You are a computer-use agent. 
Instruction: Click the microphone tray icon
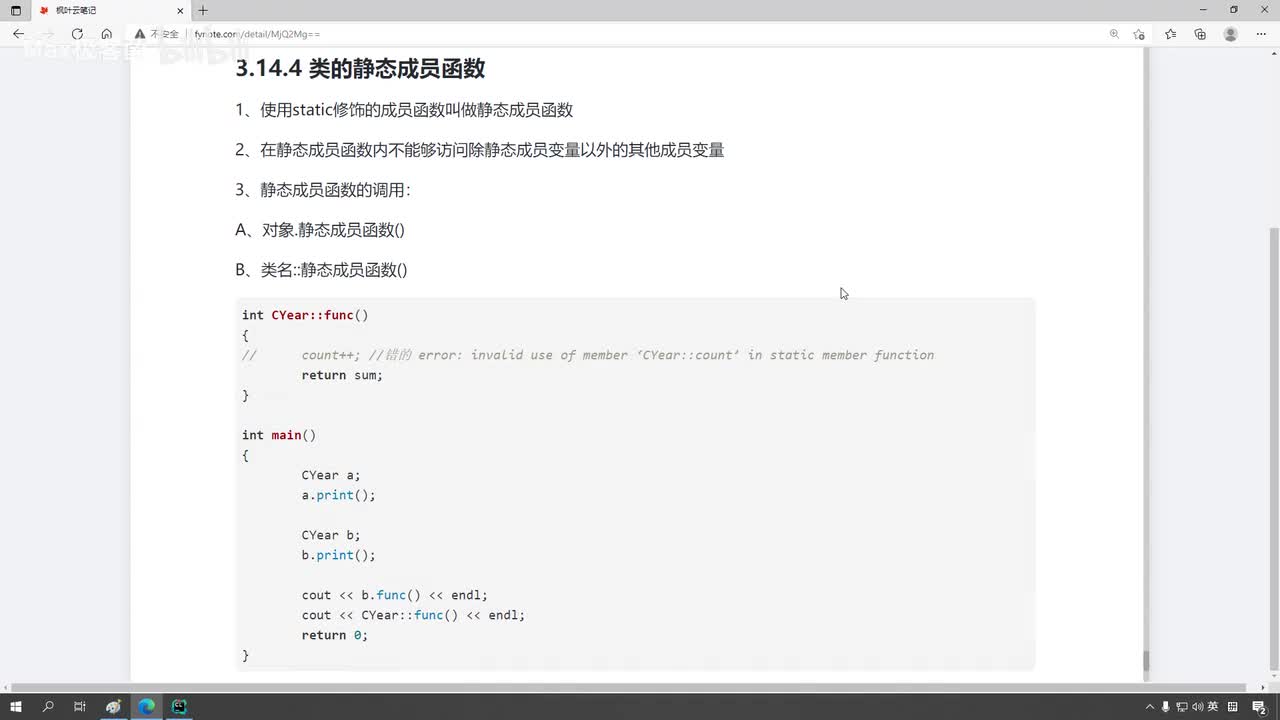[1166, 707]
